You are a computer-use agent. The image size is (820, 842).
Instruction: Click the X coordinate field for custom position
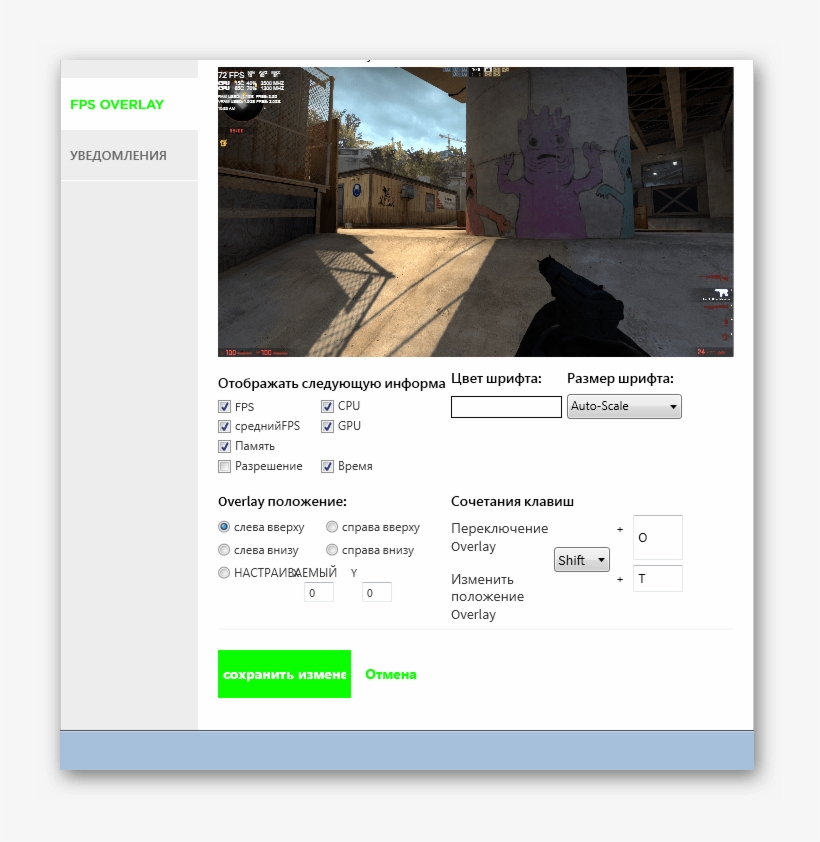[x=319, y=591]
